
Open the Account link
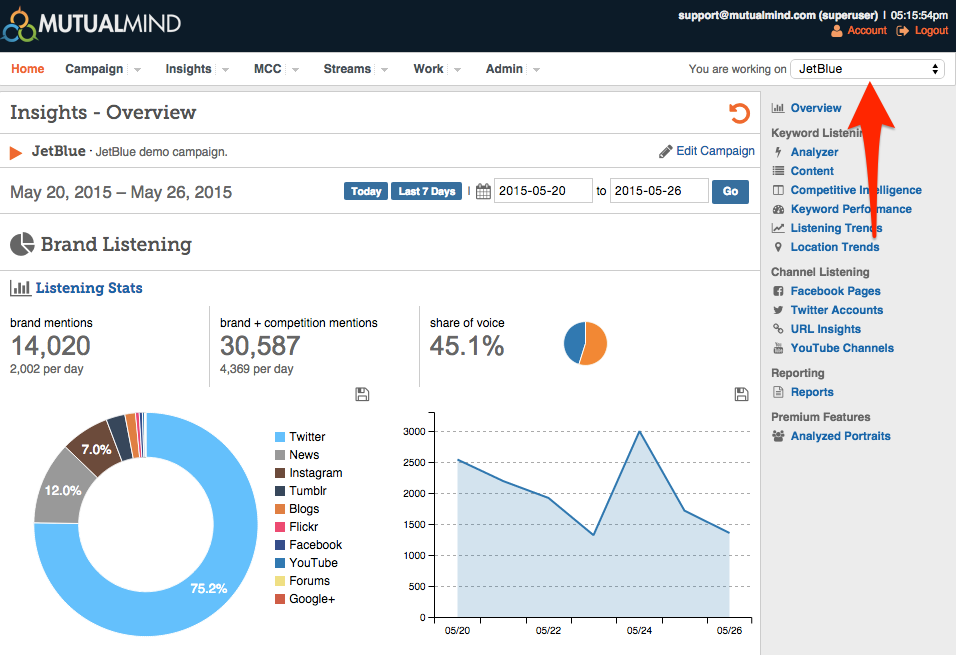867,30
